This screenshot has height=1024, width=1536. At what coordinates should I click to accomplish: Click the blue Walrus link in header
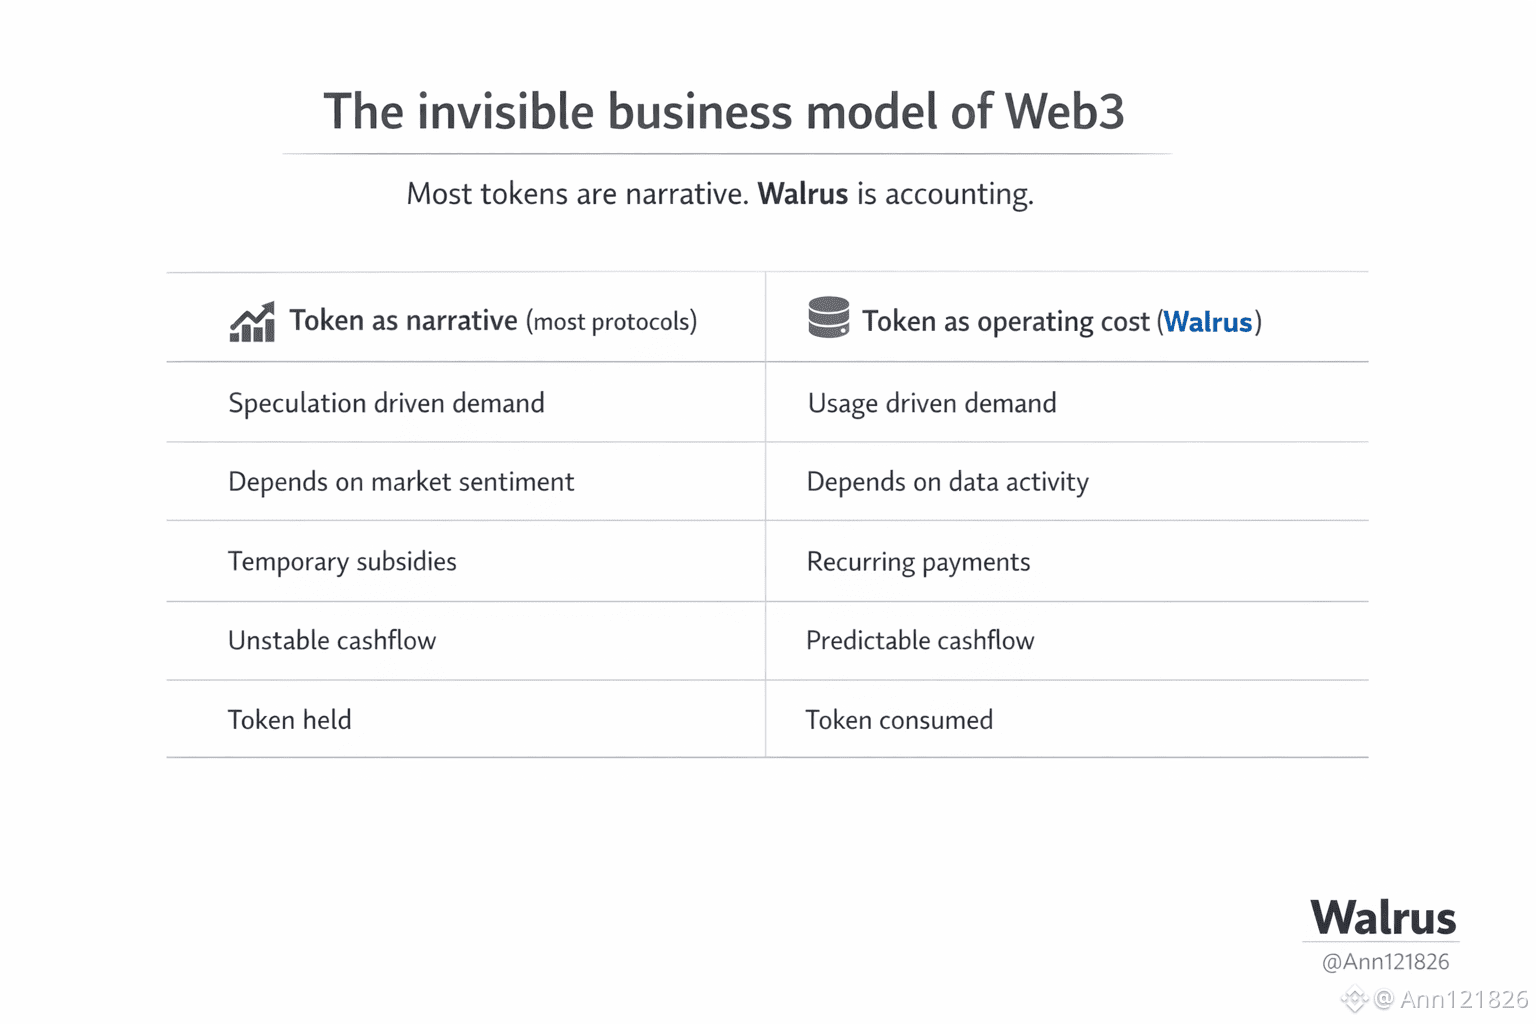click(1207, 322)
